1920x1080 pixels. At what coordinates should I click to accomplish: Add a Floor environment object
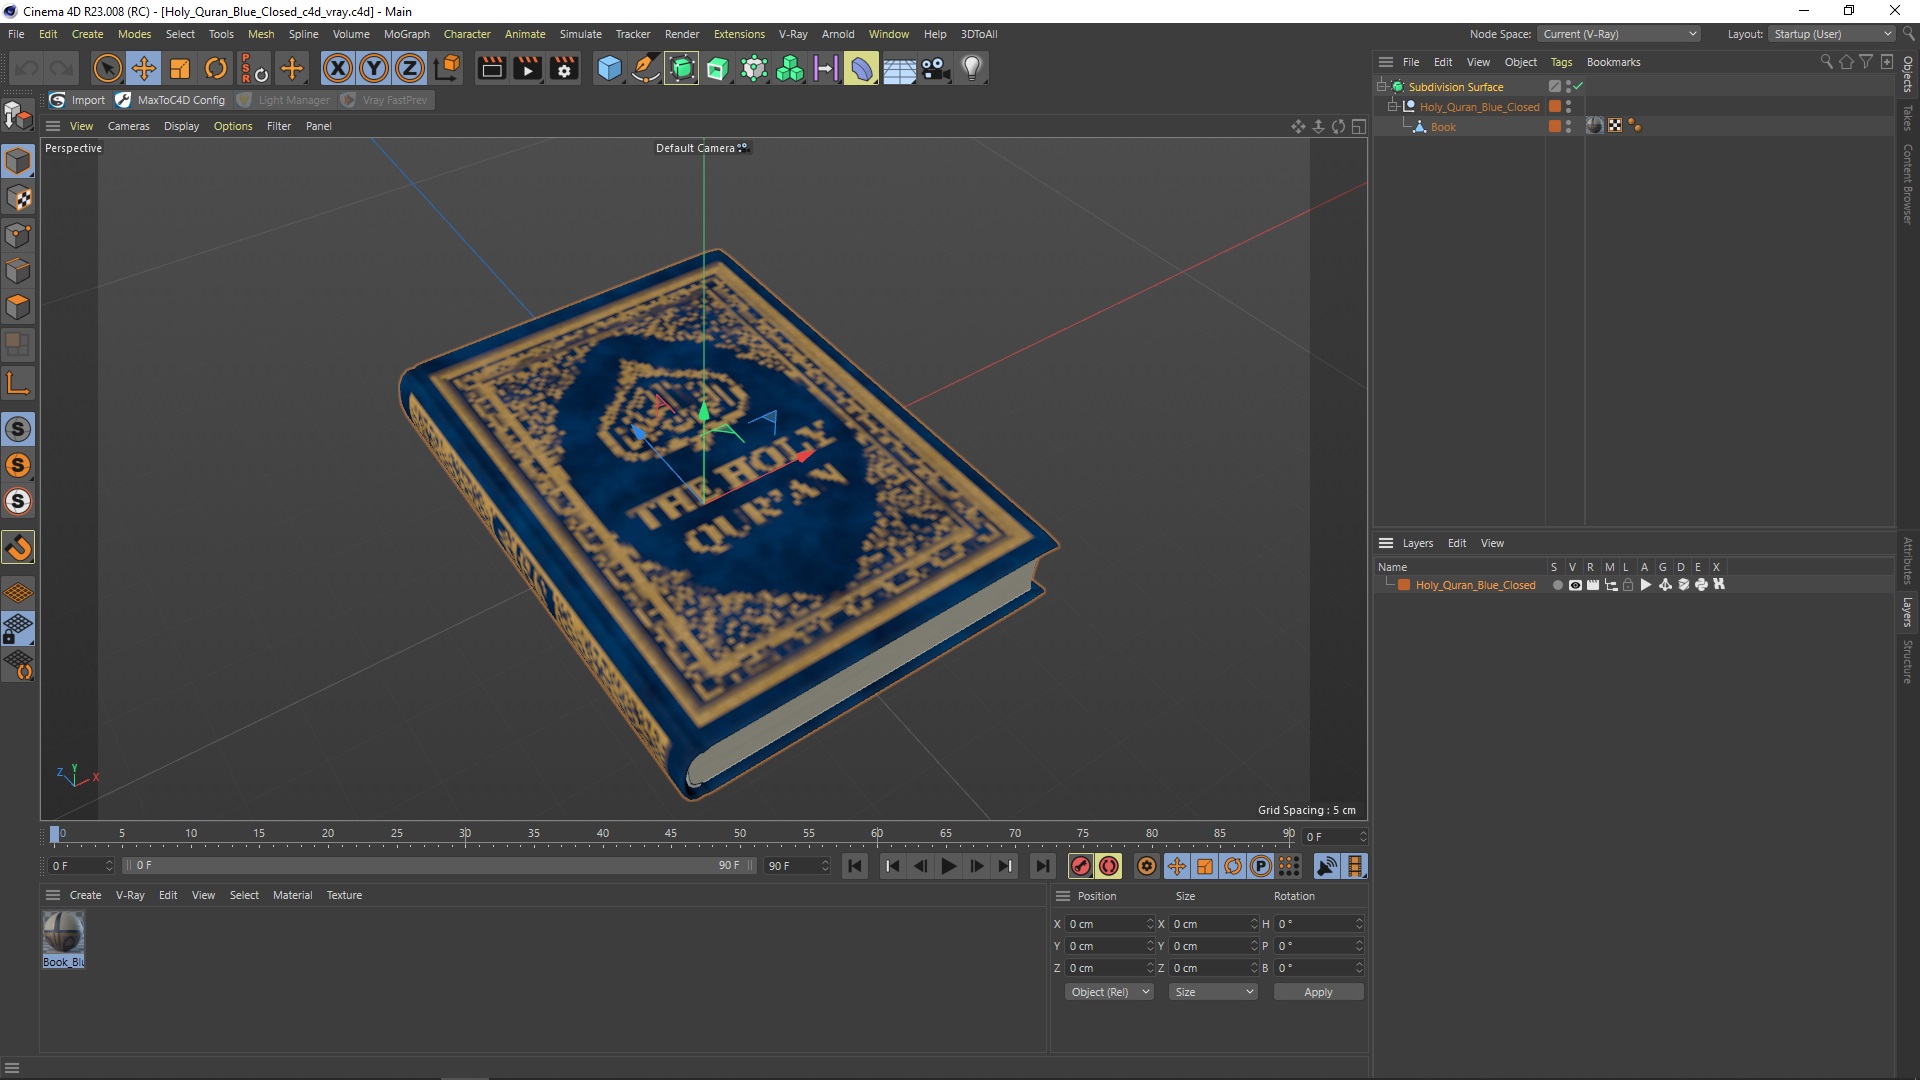[x=899, y=68]
